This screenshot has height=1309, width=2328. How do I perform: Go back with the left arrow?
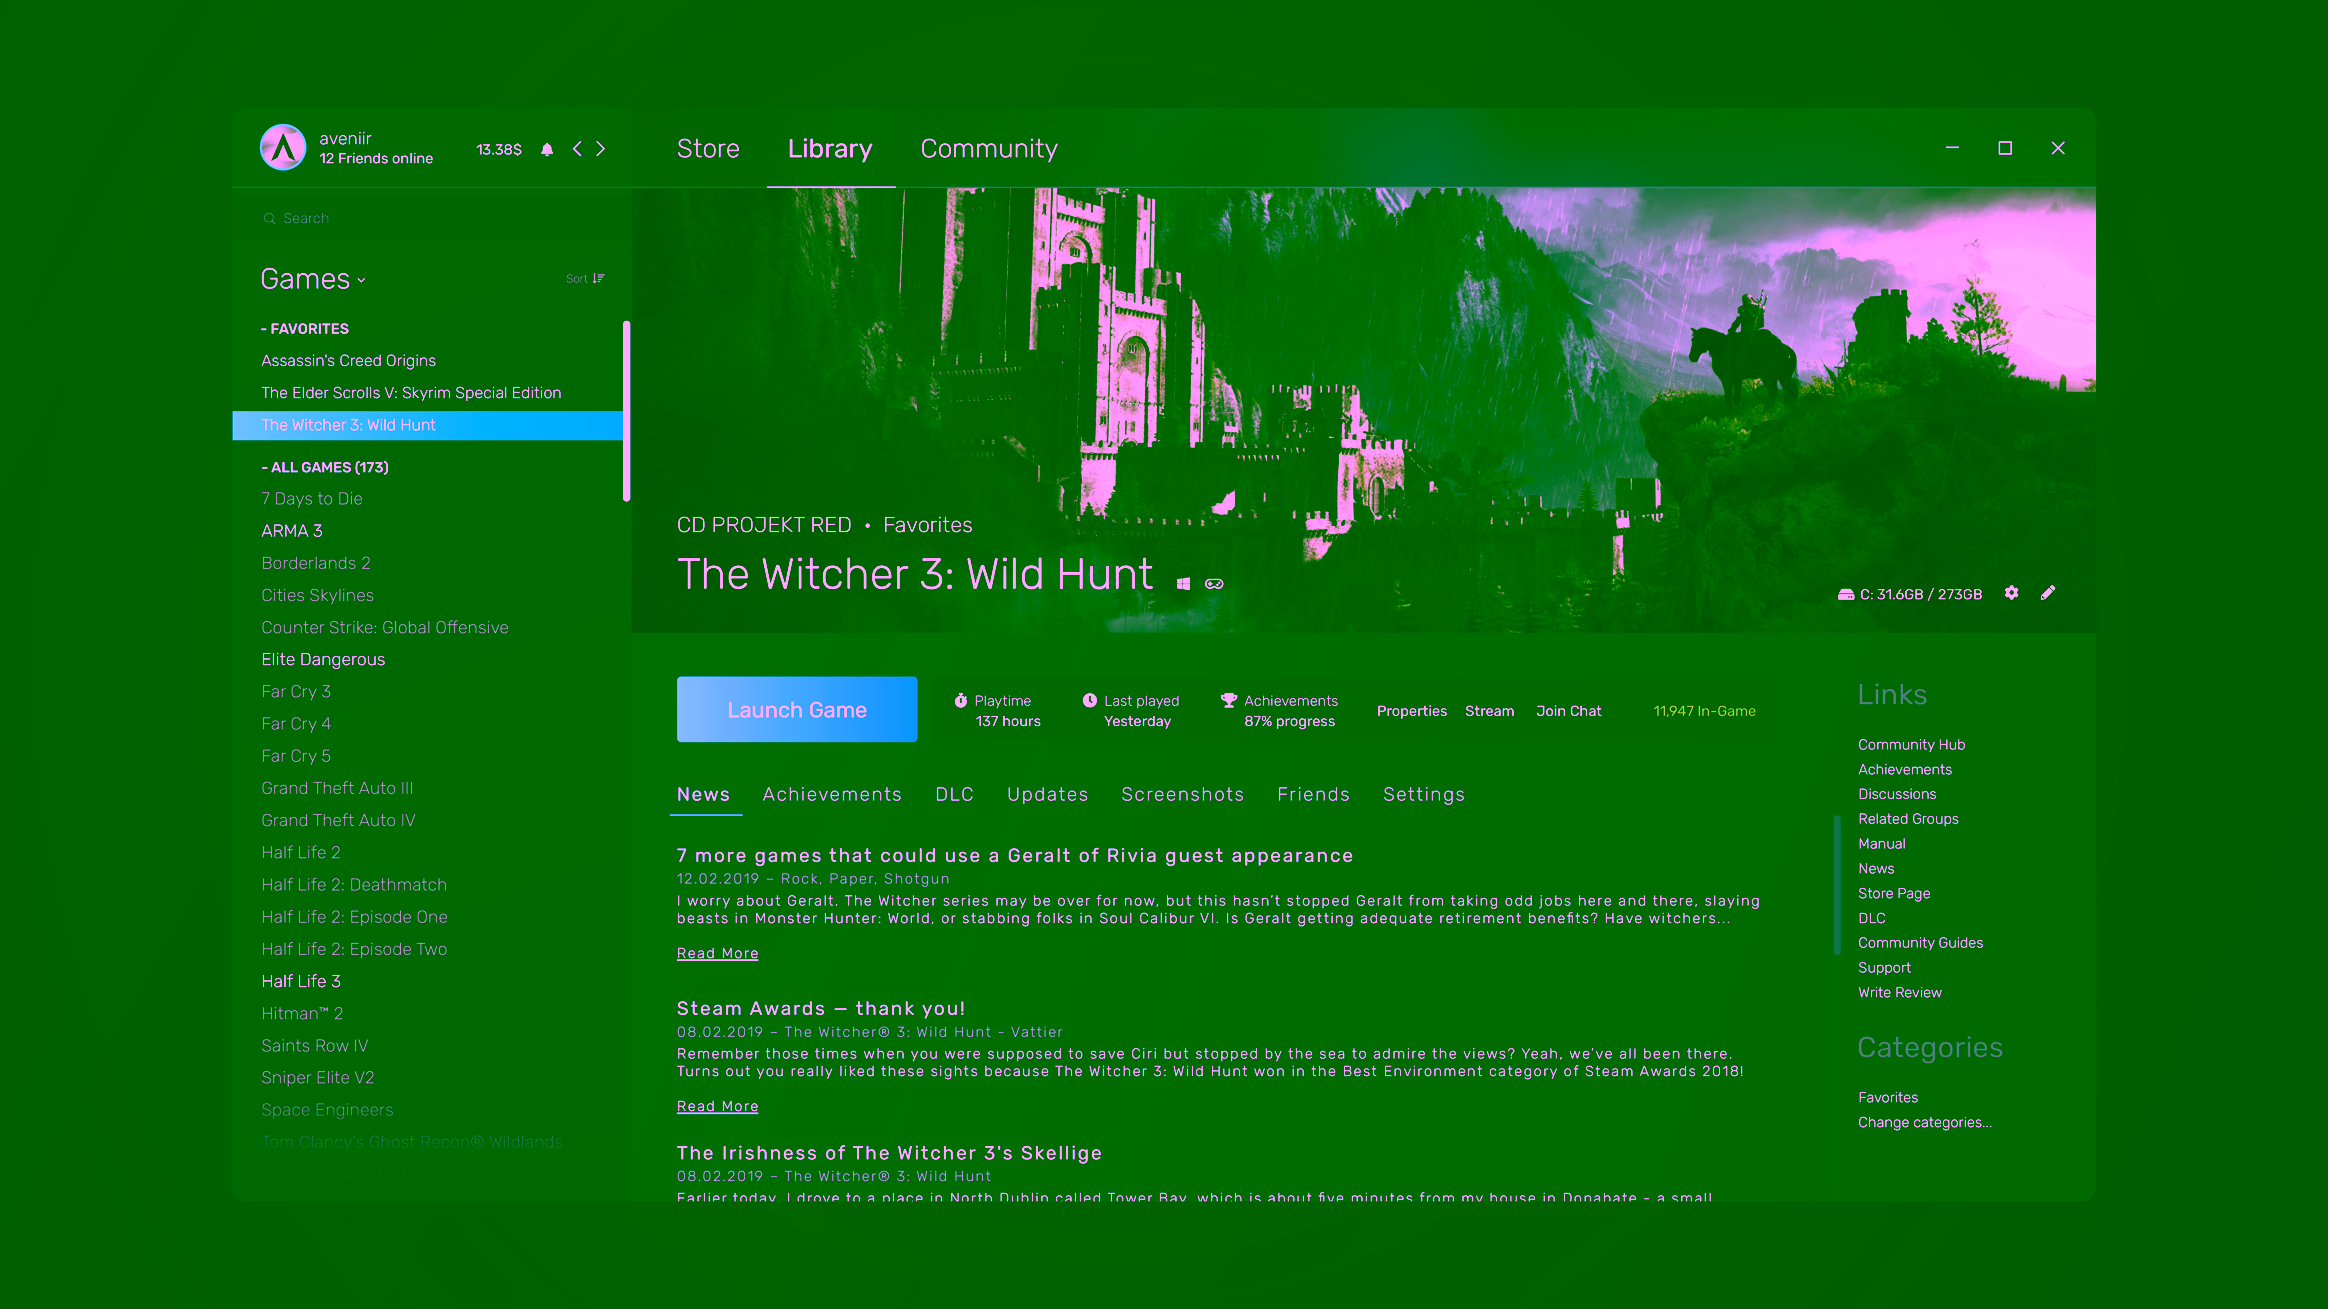coord(577,149)
